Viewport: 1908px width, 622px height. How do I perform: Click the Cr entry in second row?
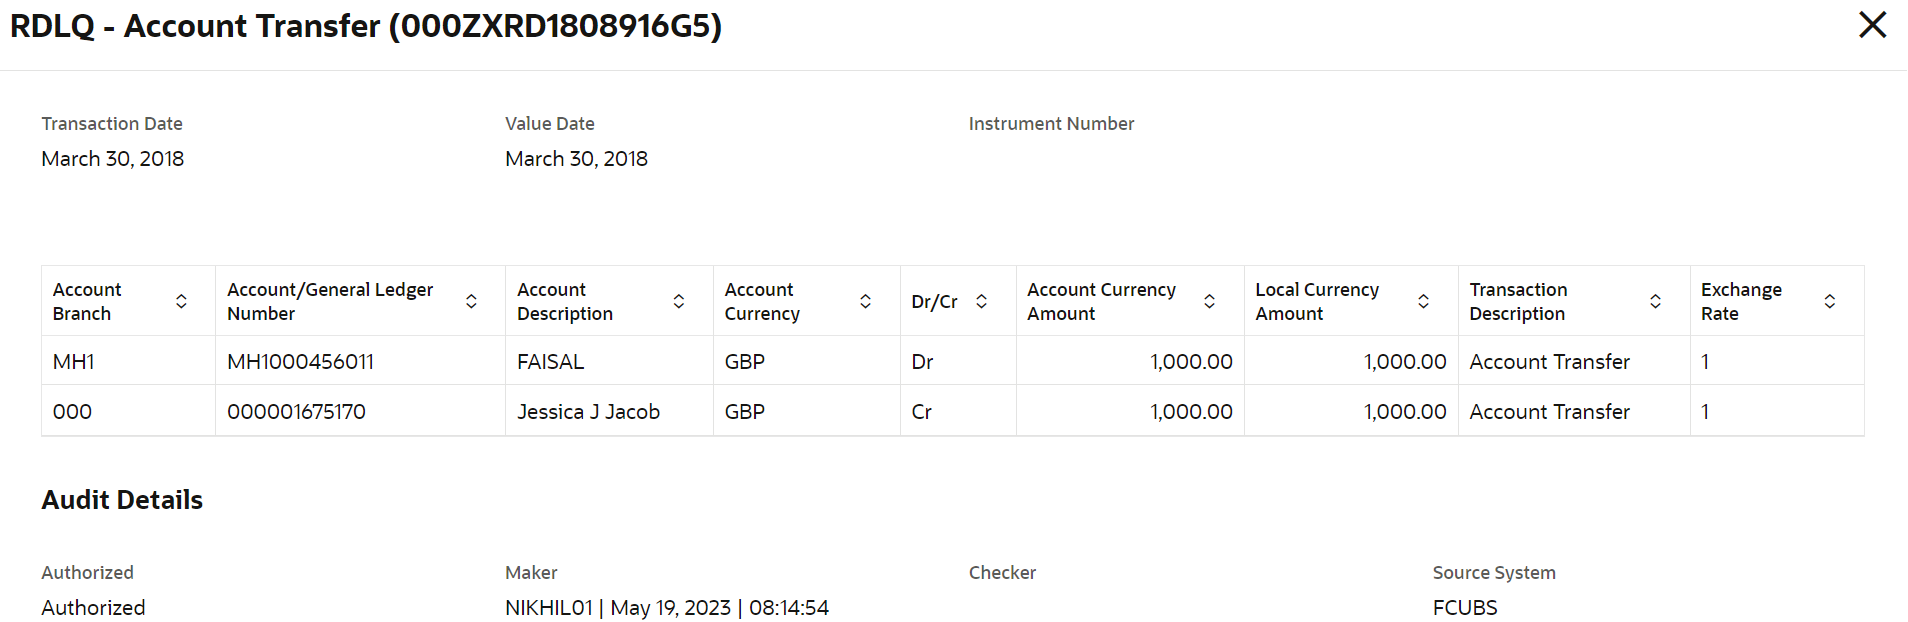tap(922, 412)
